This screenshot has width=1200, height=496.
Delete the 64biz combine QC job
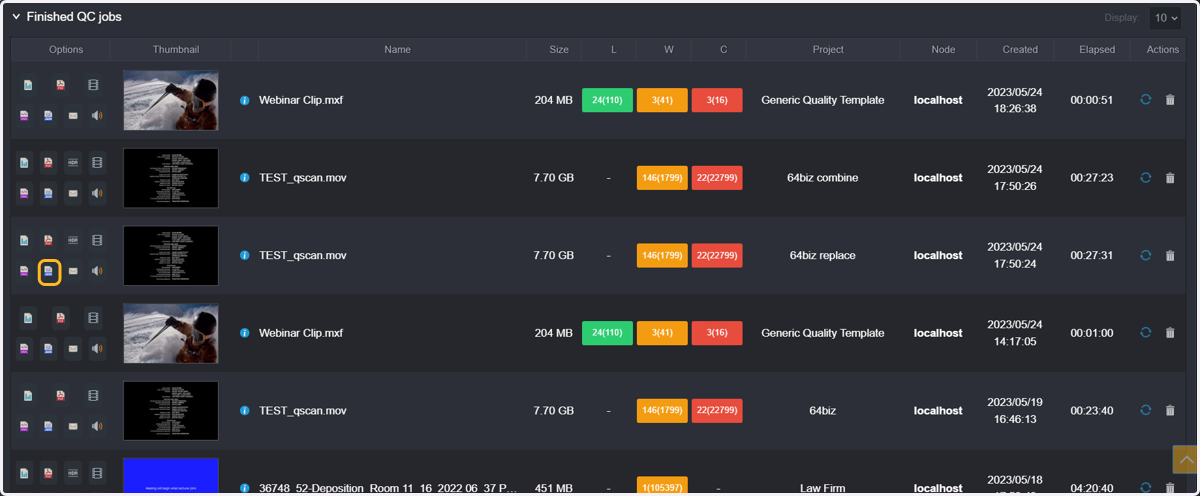[x=1170, y=178]
